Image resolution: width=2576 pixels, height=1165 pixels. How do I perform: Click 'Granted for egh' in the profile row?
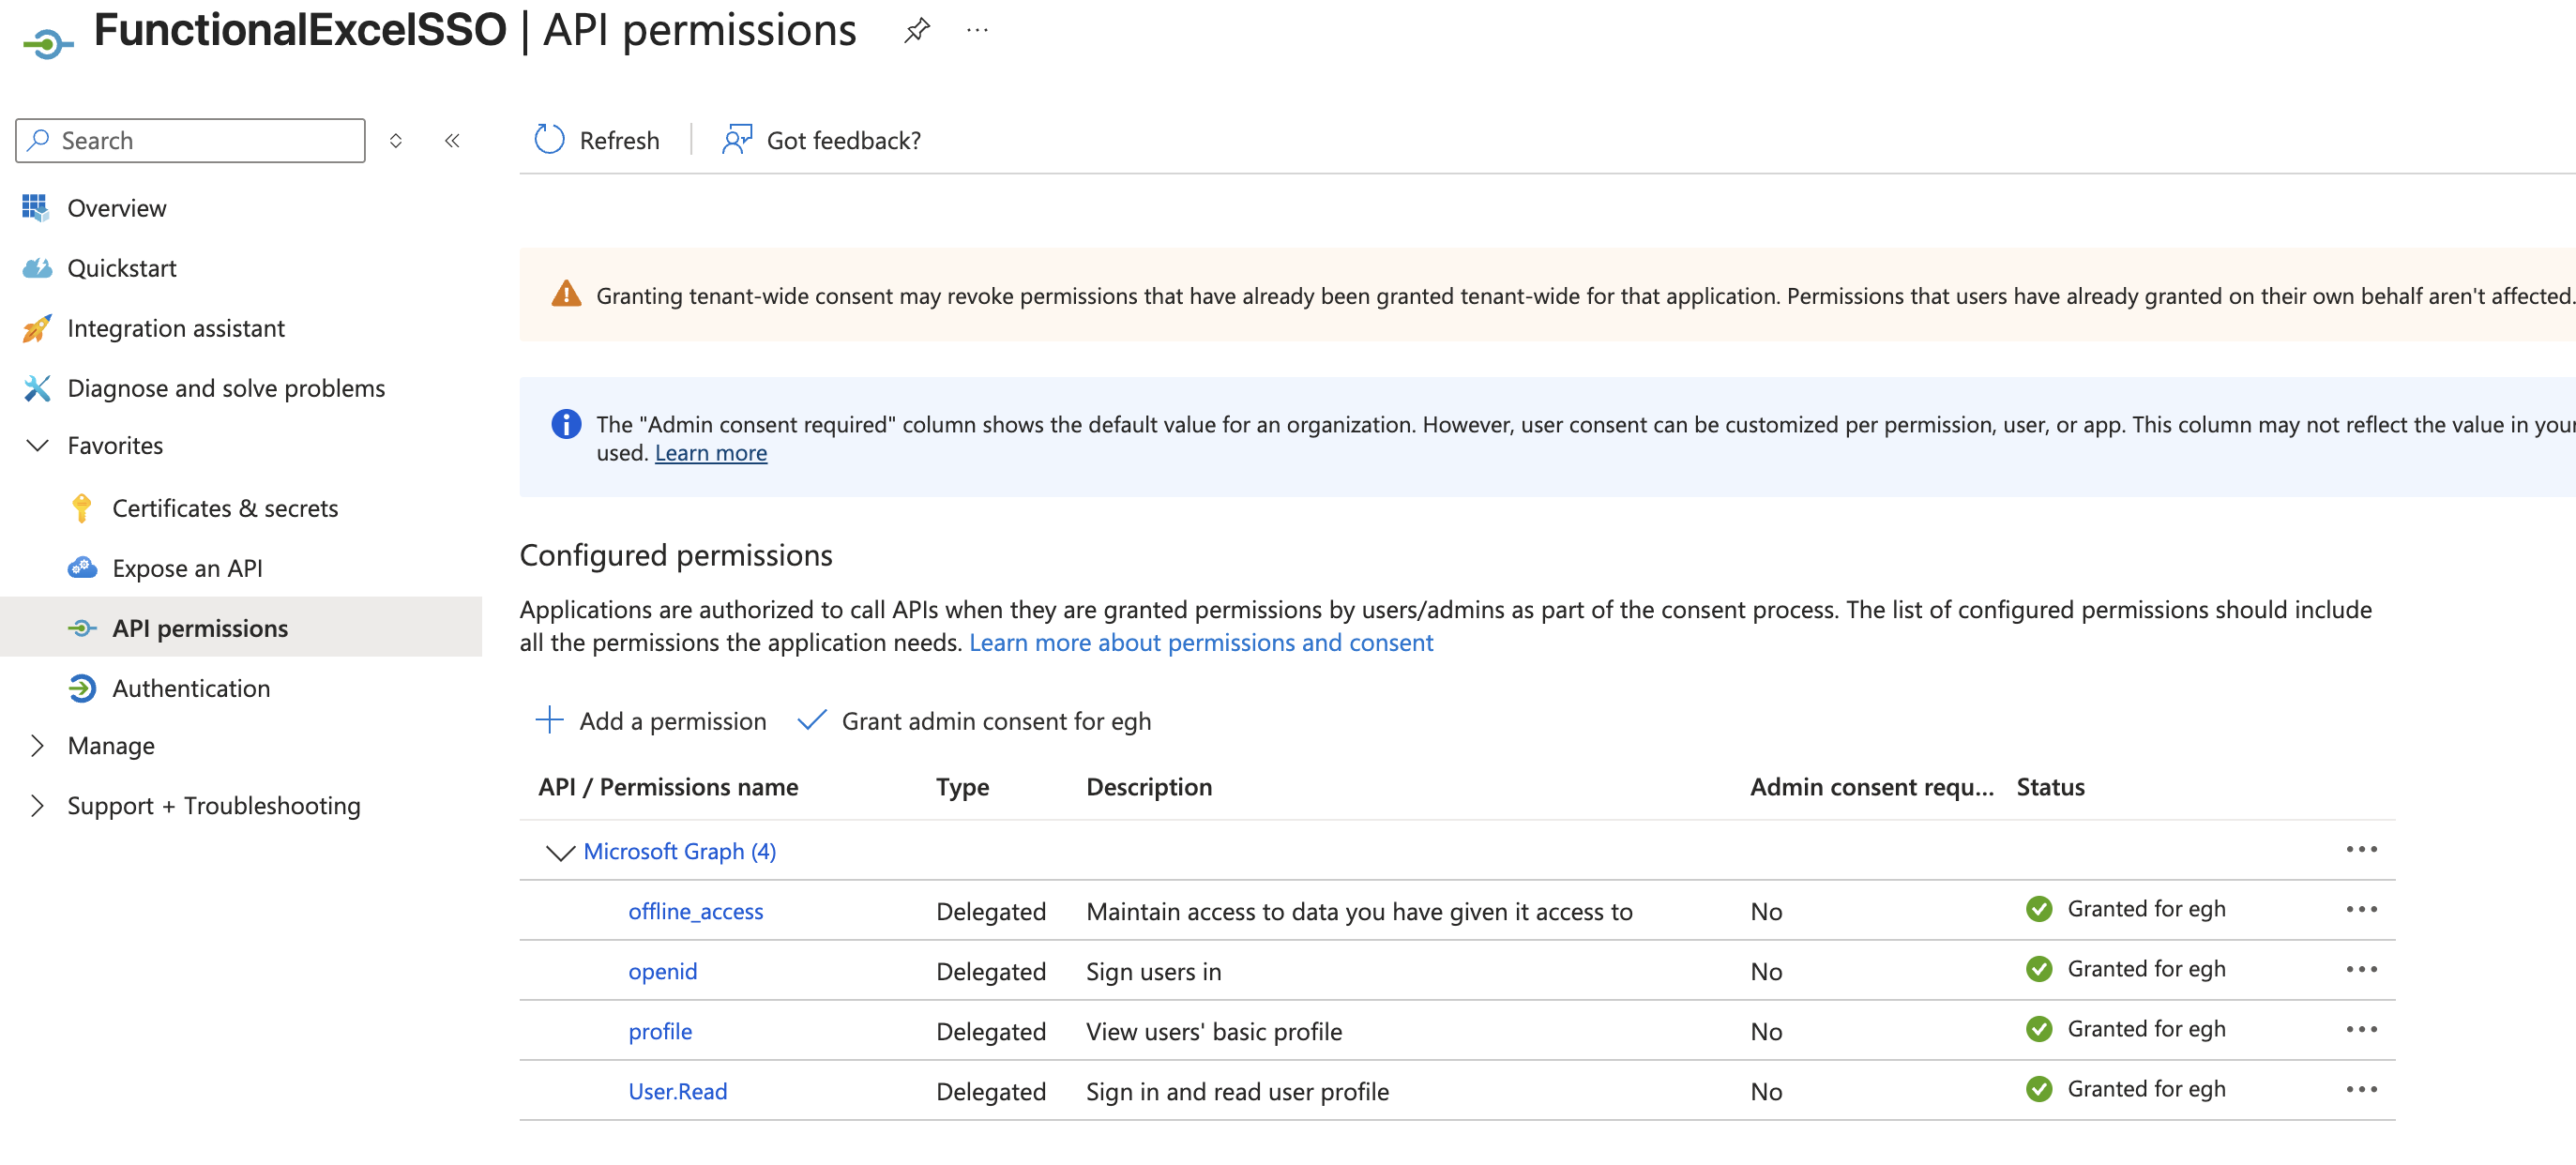(x=2146, y=1029)
